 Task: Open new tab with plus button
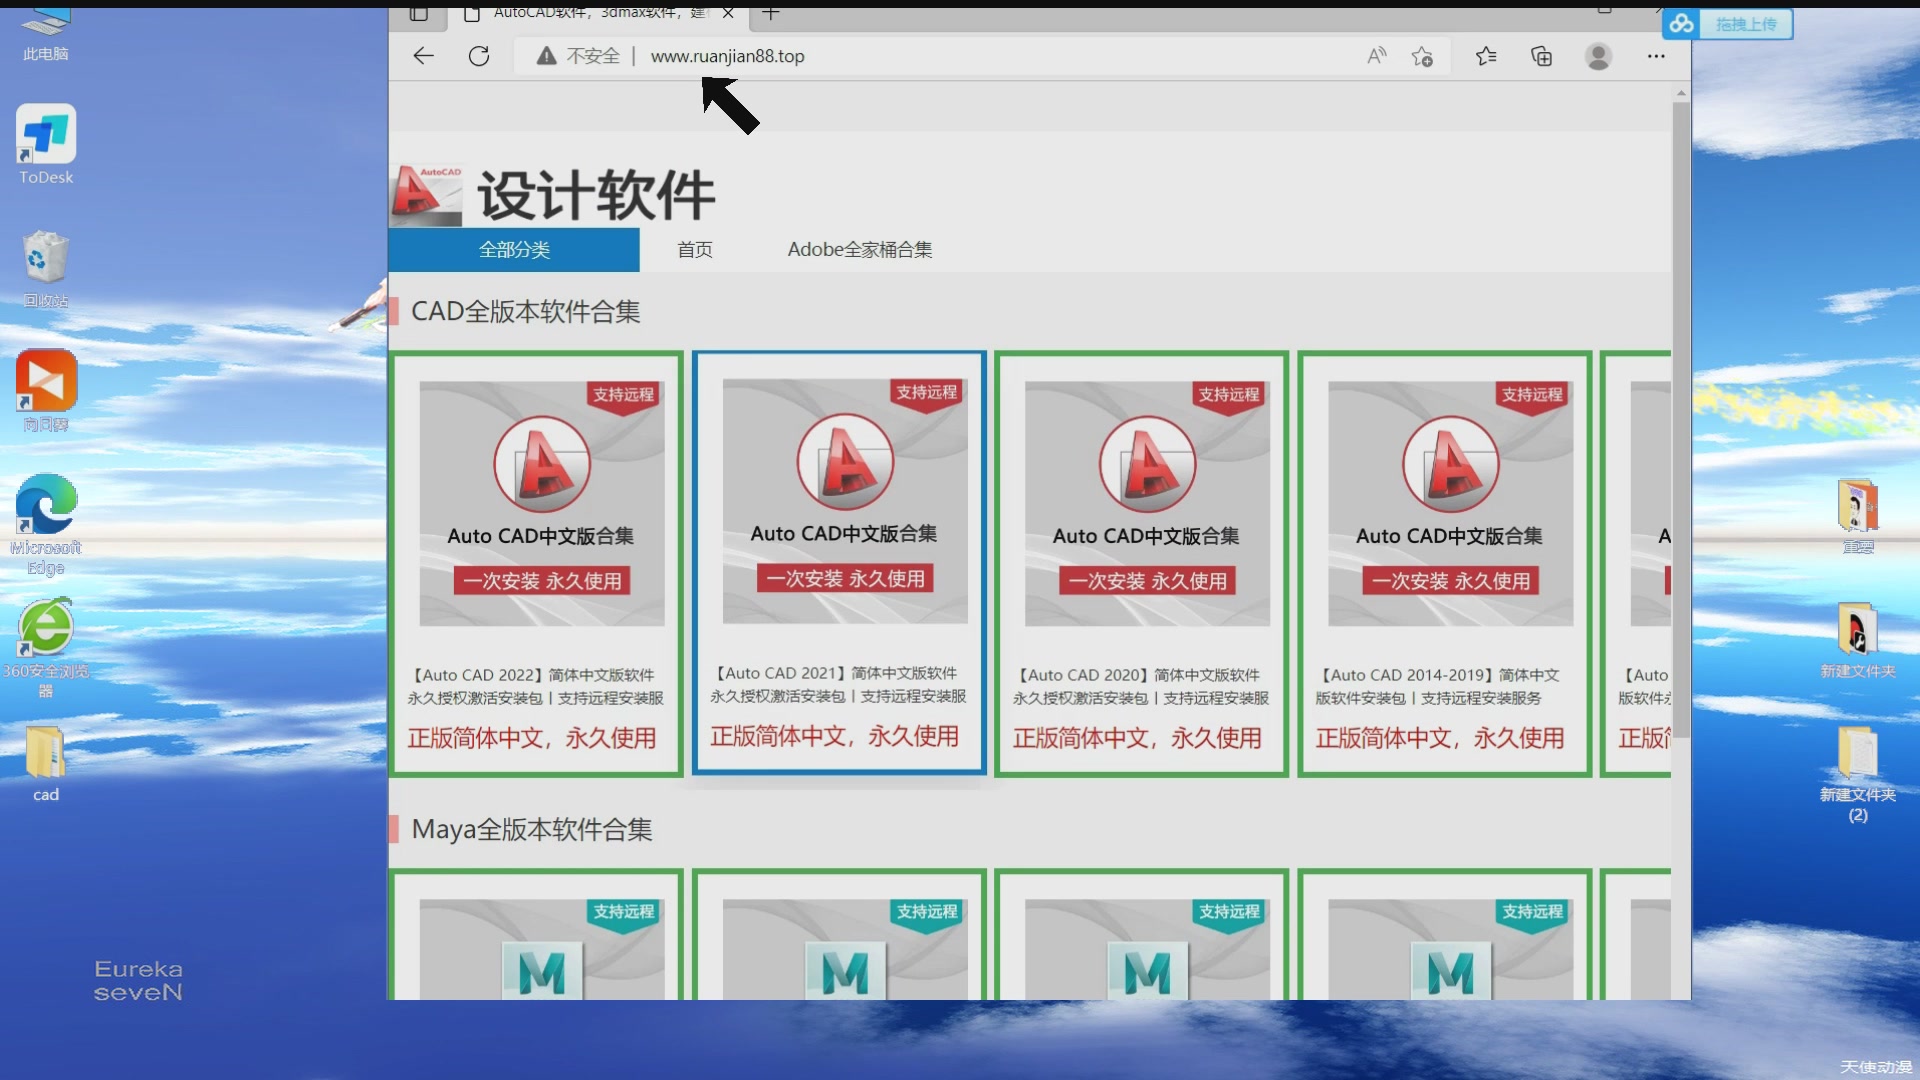tap(770, 13)
